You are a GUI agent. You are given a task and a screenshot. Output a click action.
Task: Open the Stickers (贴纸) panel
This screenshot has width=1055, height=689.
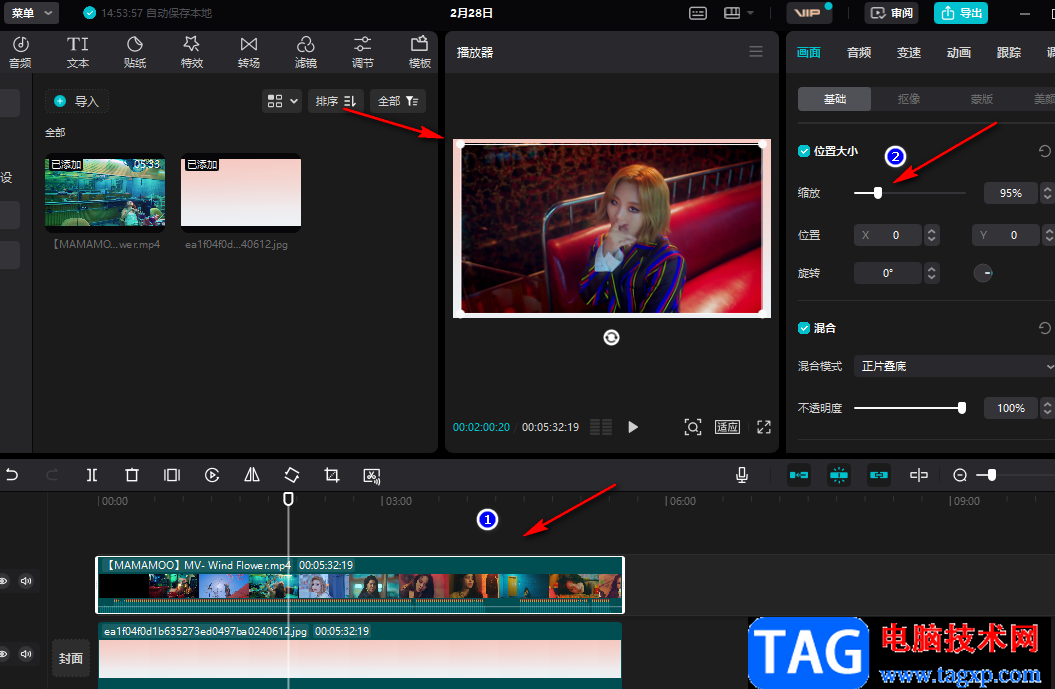135,52
